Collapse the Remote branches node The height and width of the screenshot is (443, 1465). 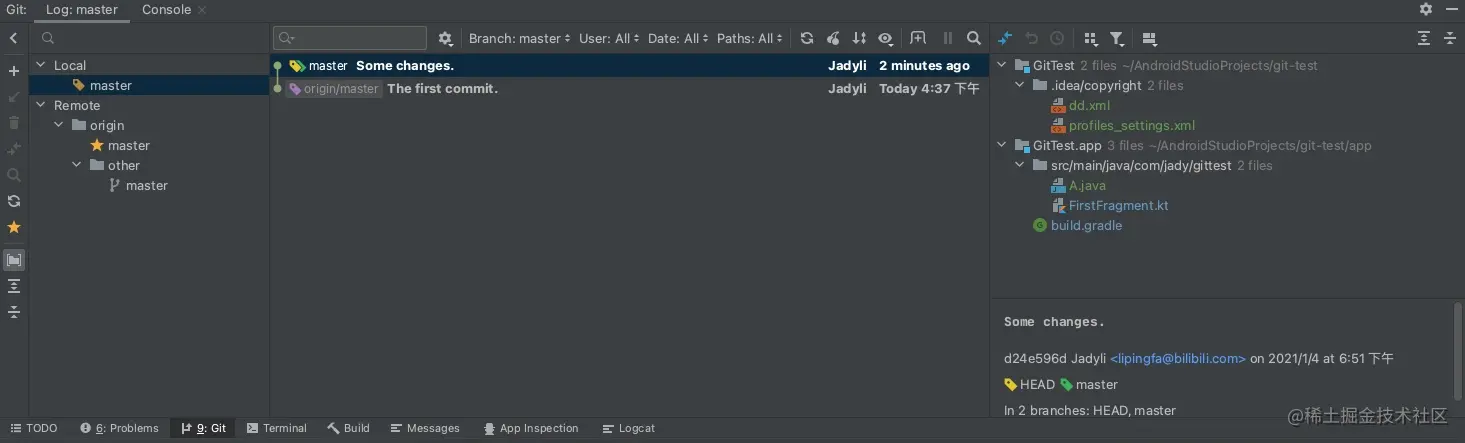[41, 105]
